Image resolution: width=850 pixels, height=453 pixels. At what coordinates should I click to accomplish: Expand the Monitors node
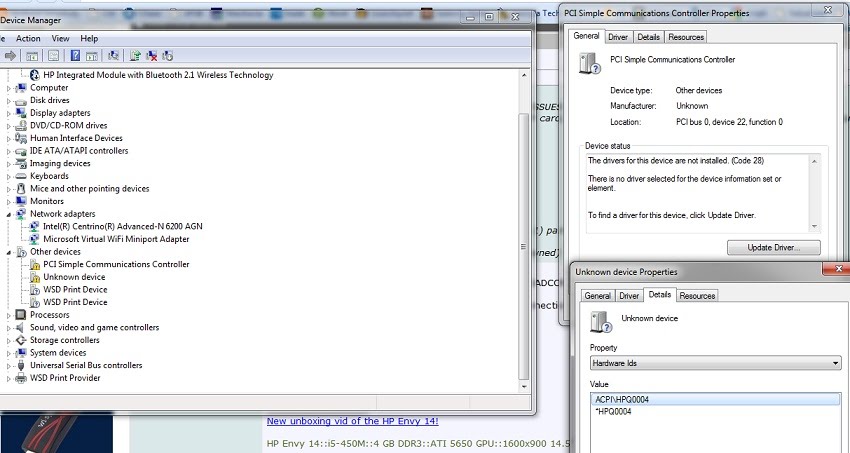[x=9, y=201]
